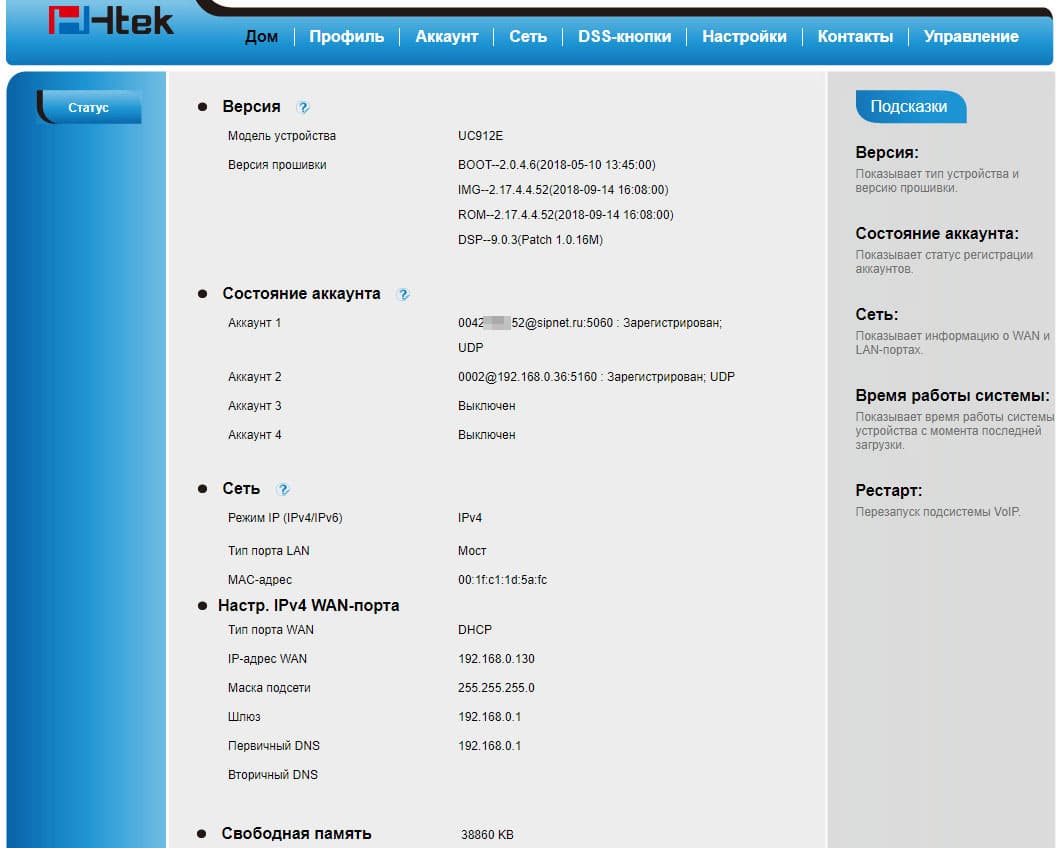Select the Статус sidebar tab
Viewport: 1061px width, 848px height.
[89, 107]
